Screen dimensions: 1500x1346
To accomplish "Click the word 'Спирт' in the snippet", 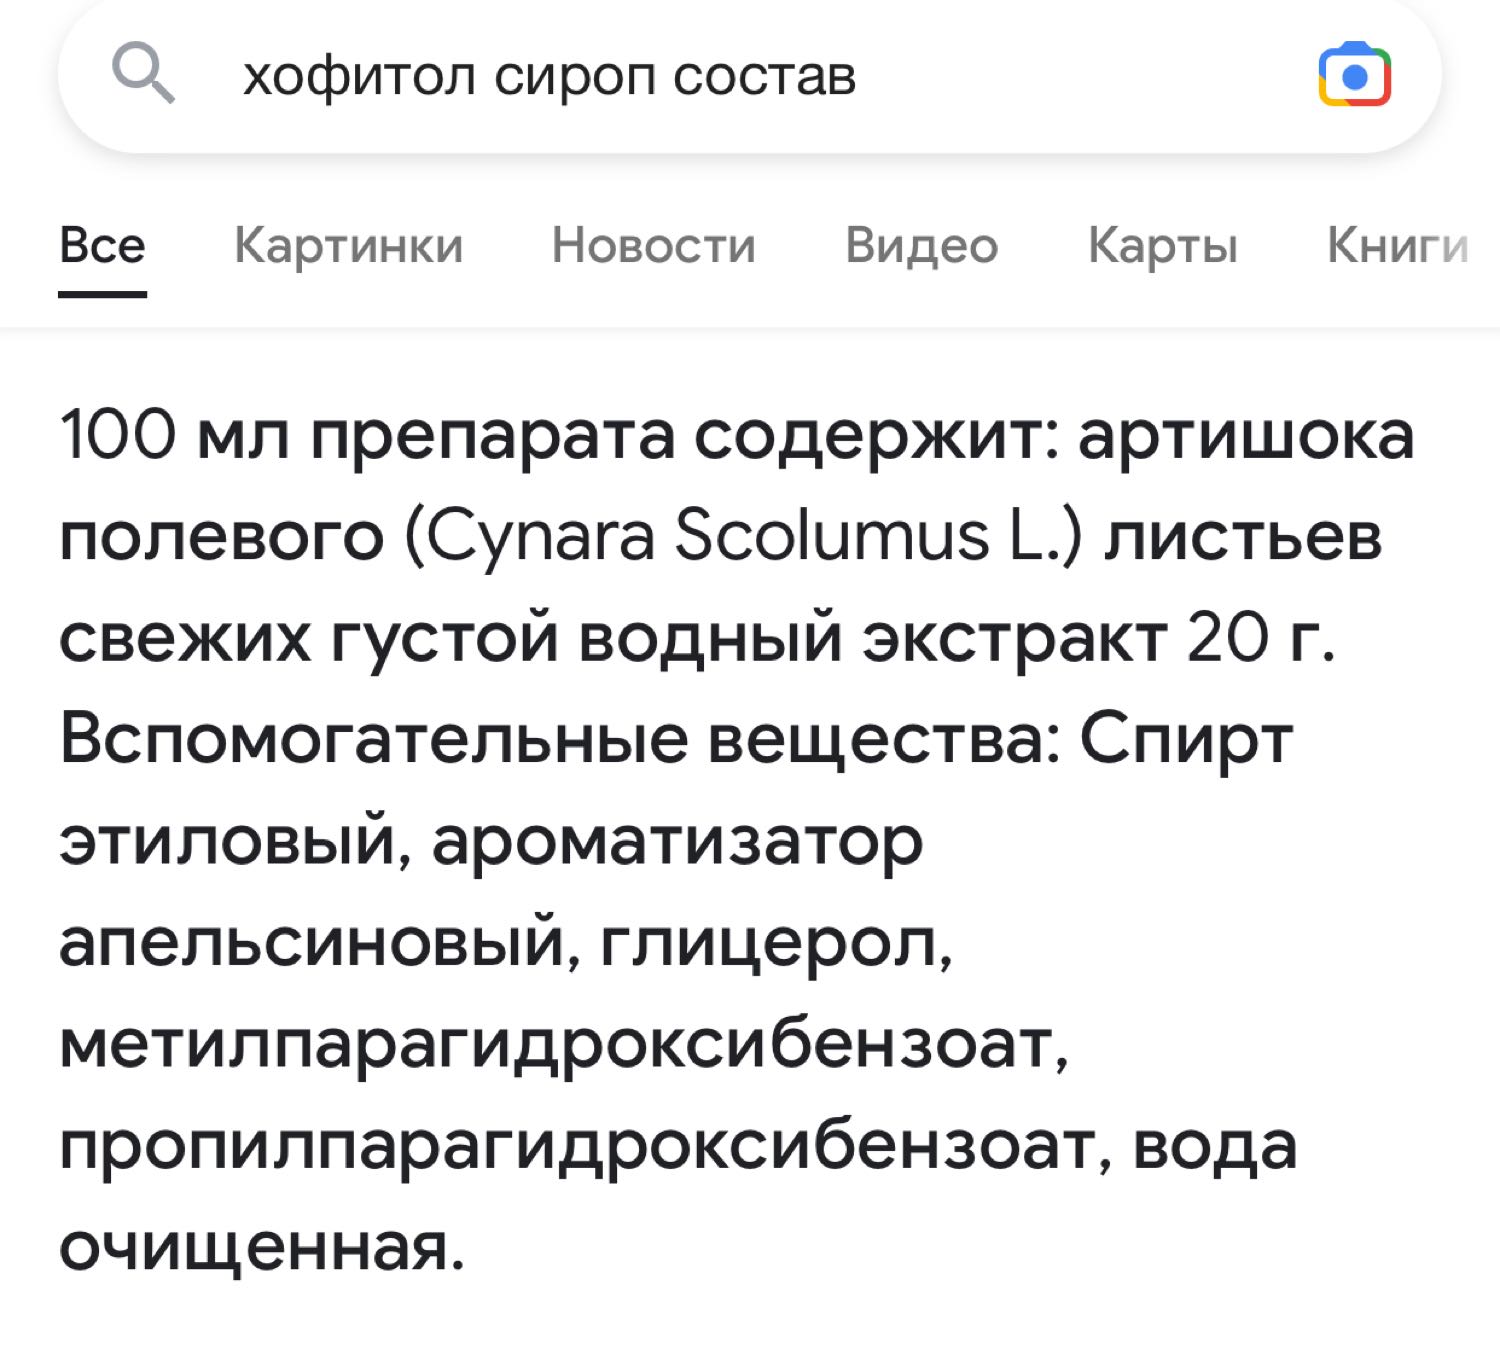I will [x=1185, y=739].
